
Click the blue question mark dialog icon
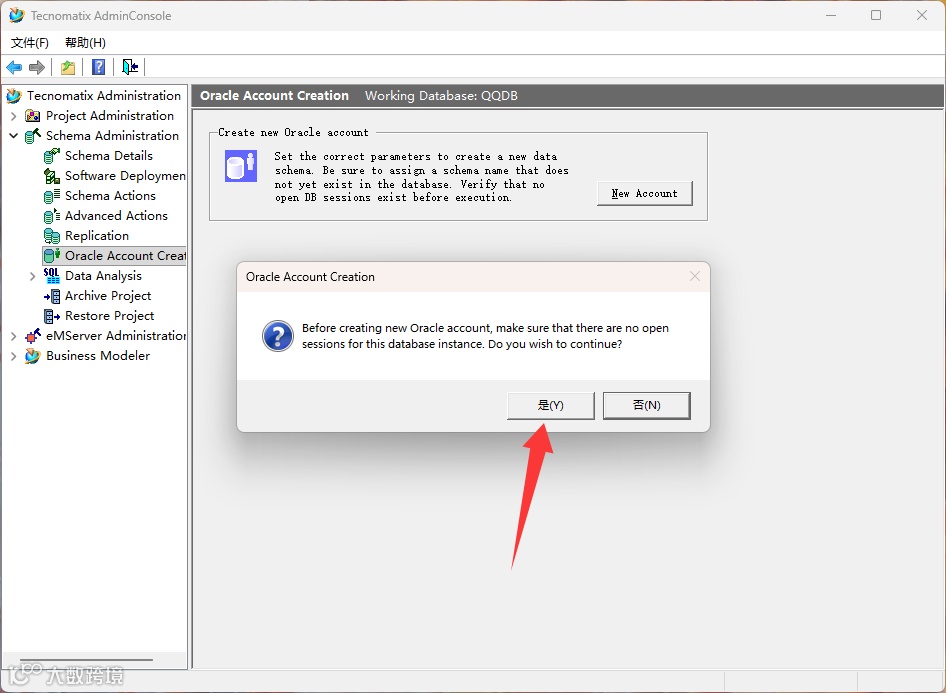click(278, 336)
